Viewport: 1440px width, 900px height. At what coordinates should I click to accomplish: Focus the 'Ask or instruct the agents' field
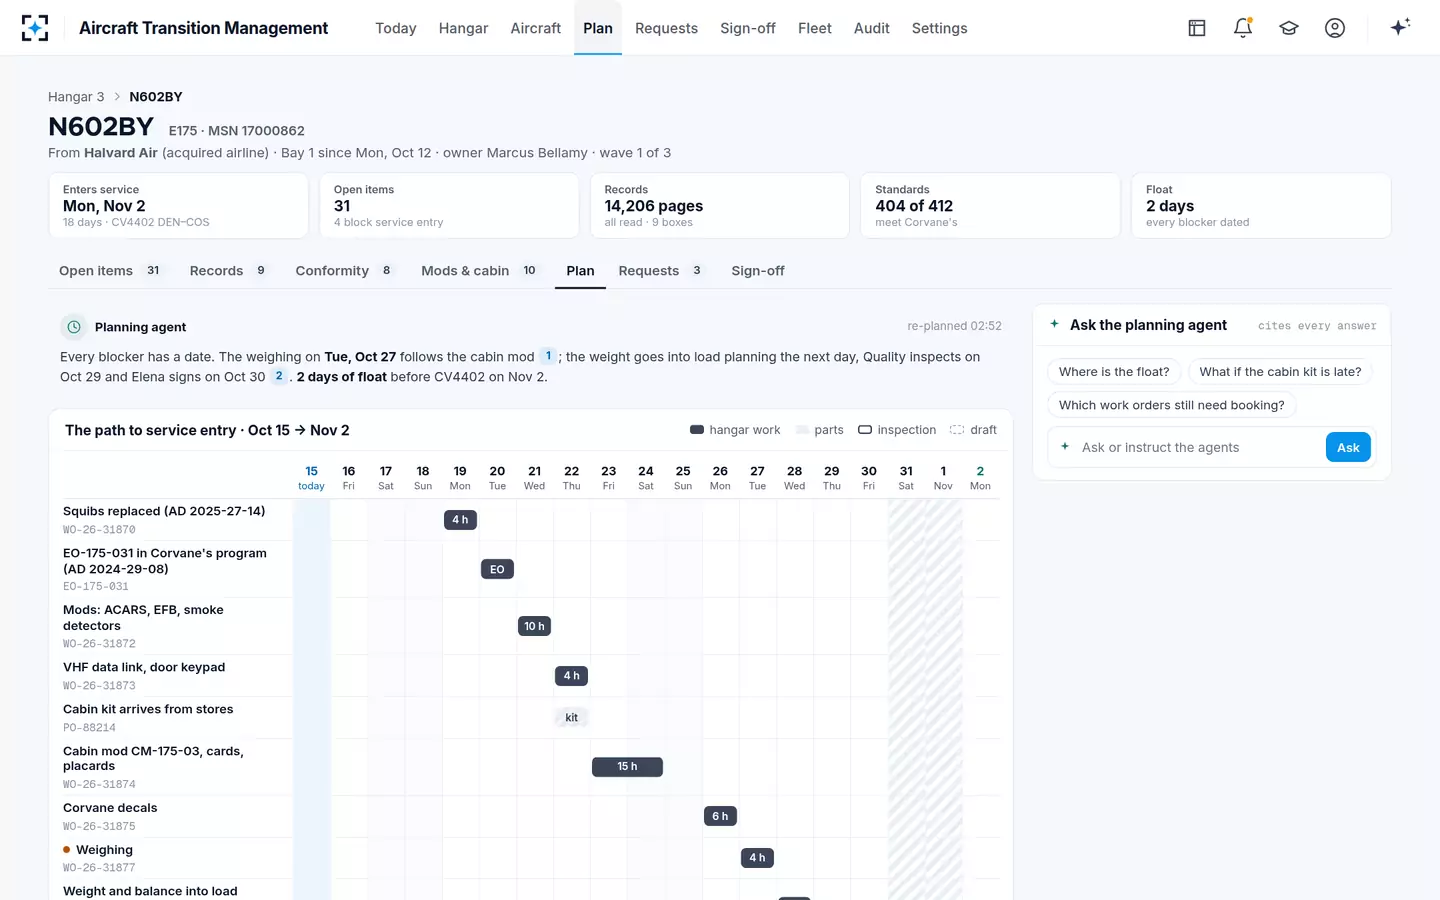point(1200,447)
